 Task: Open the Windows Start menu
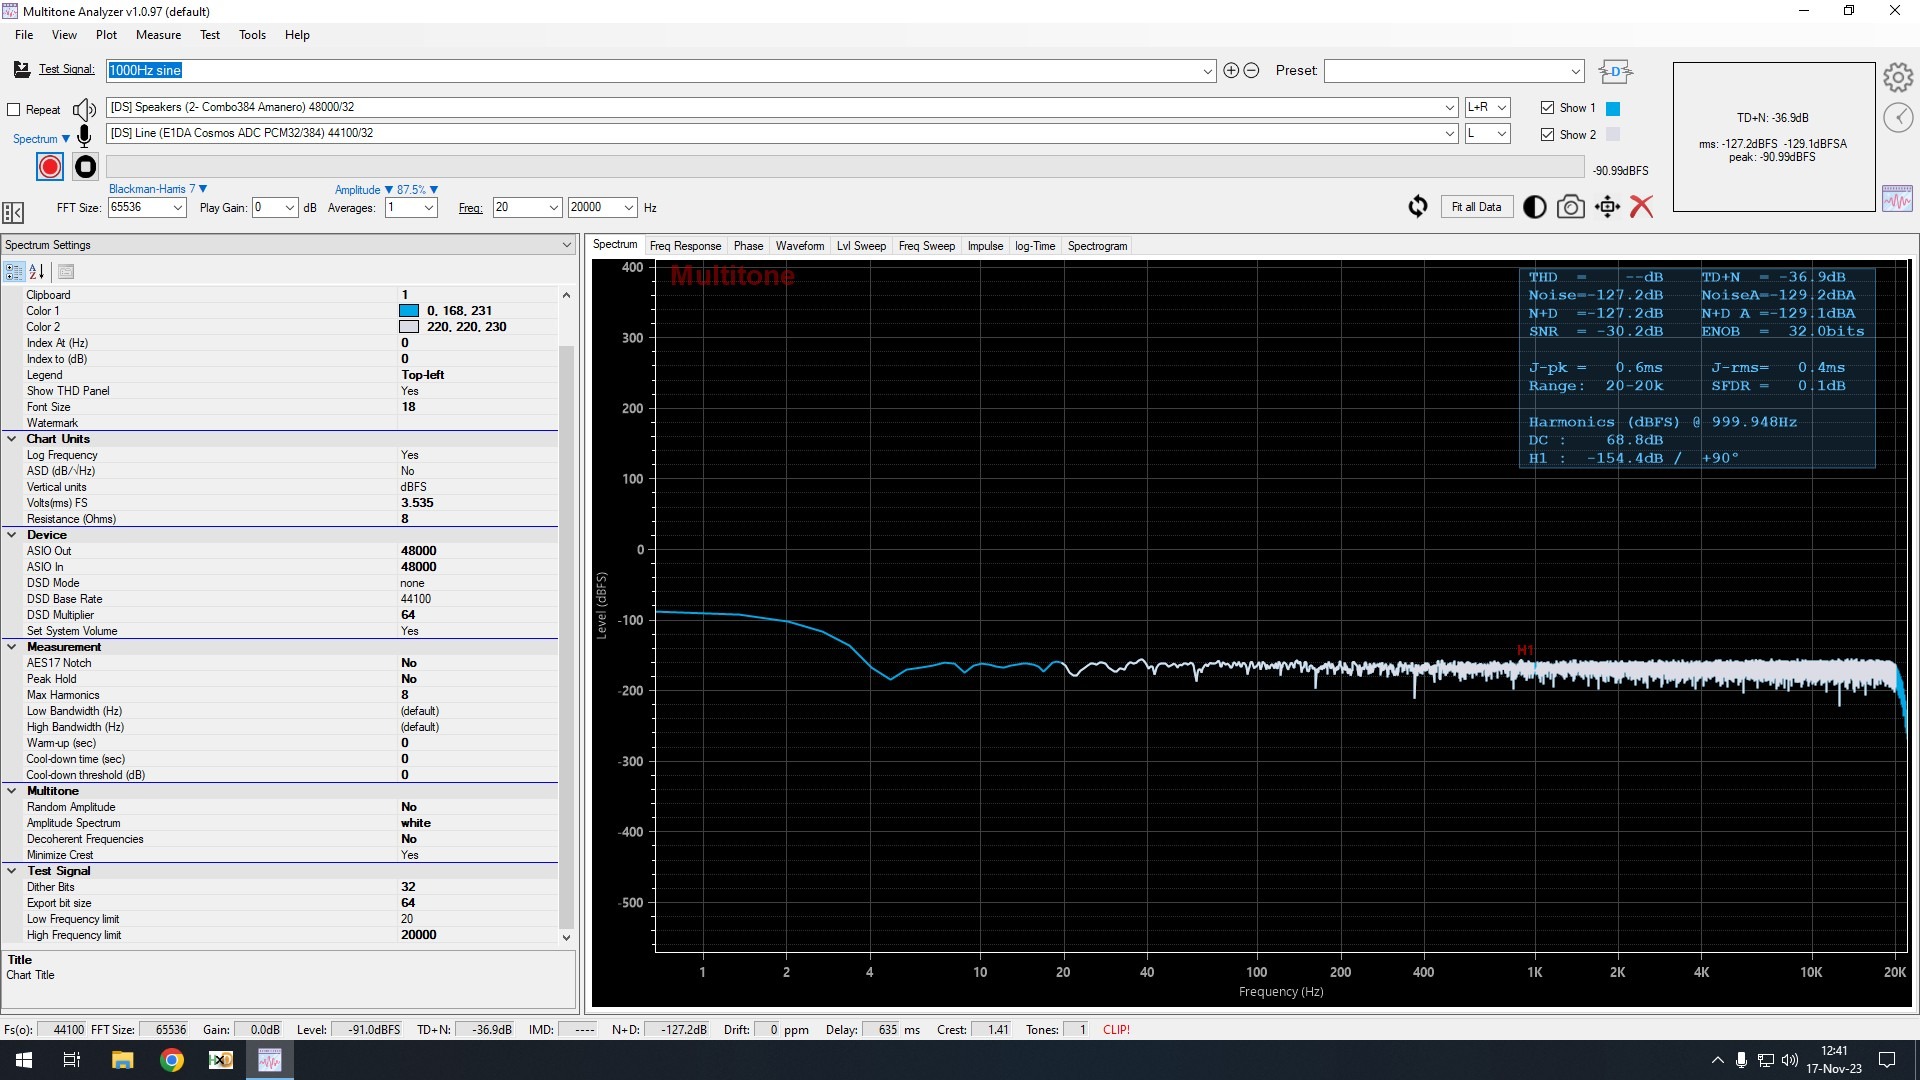(24, 1060)
